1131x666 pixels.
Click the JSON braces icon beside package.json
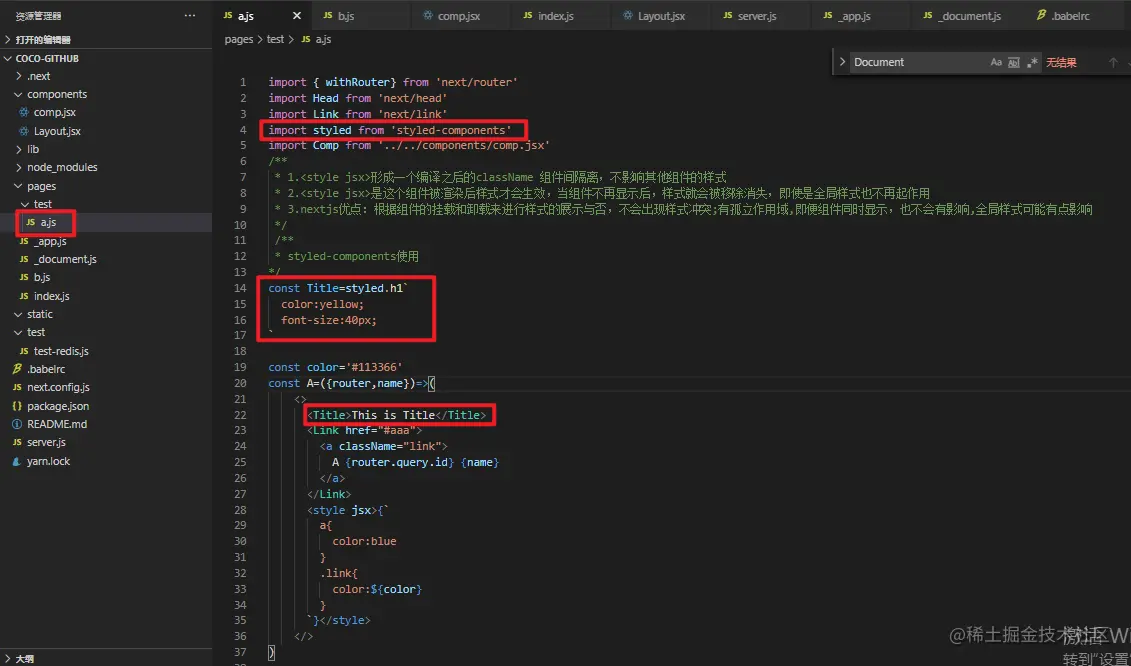pyautogui.click(x=17, y=406)
